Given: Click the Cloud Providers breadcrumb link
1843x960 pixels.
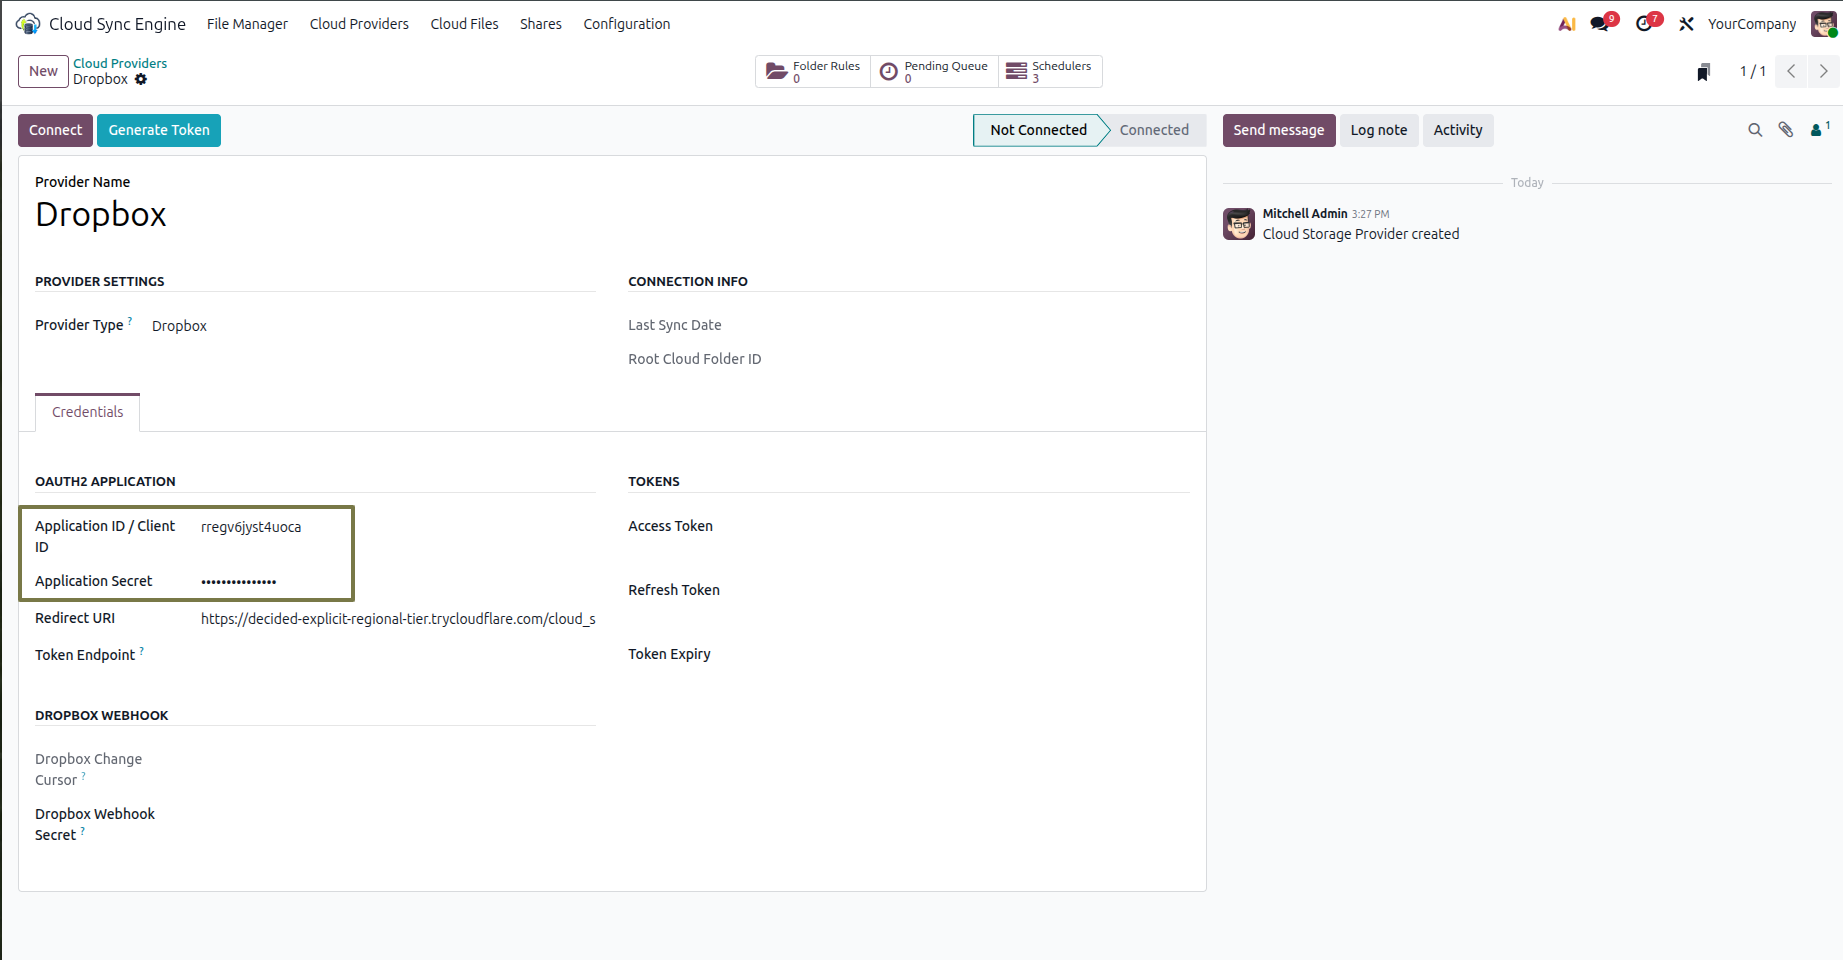Looking at the screenshot, I should coord(120,63).
